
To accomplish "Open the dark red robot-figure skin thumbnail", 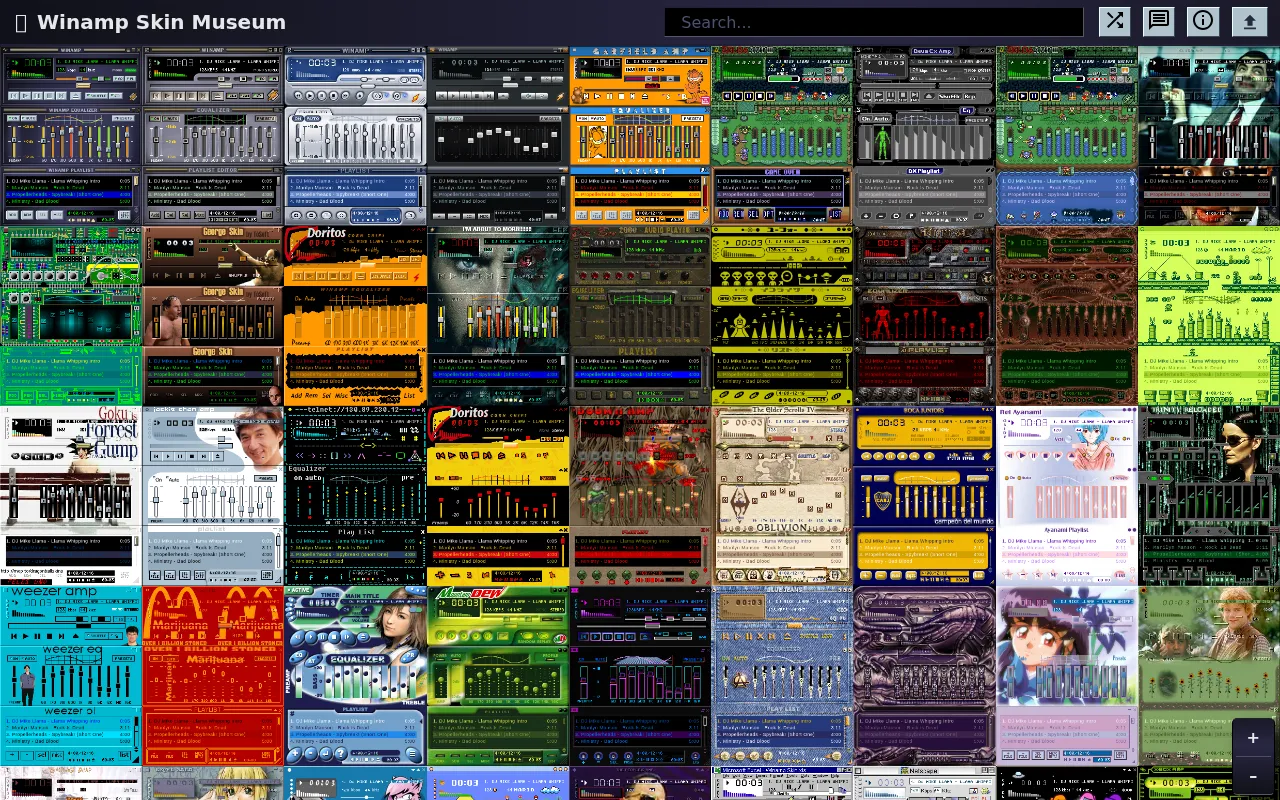I will tap(924, 315).
